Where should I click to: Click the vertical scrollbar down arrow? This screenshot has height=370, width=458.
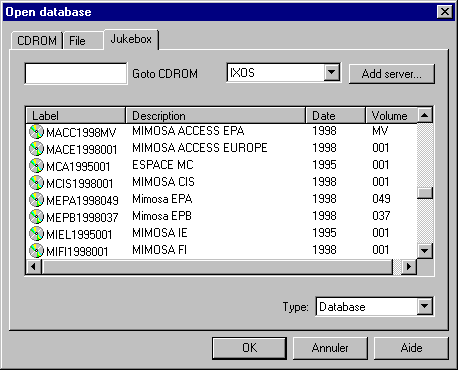click(x=425, y=251)
